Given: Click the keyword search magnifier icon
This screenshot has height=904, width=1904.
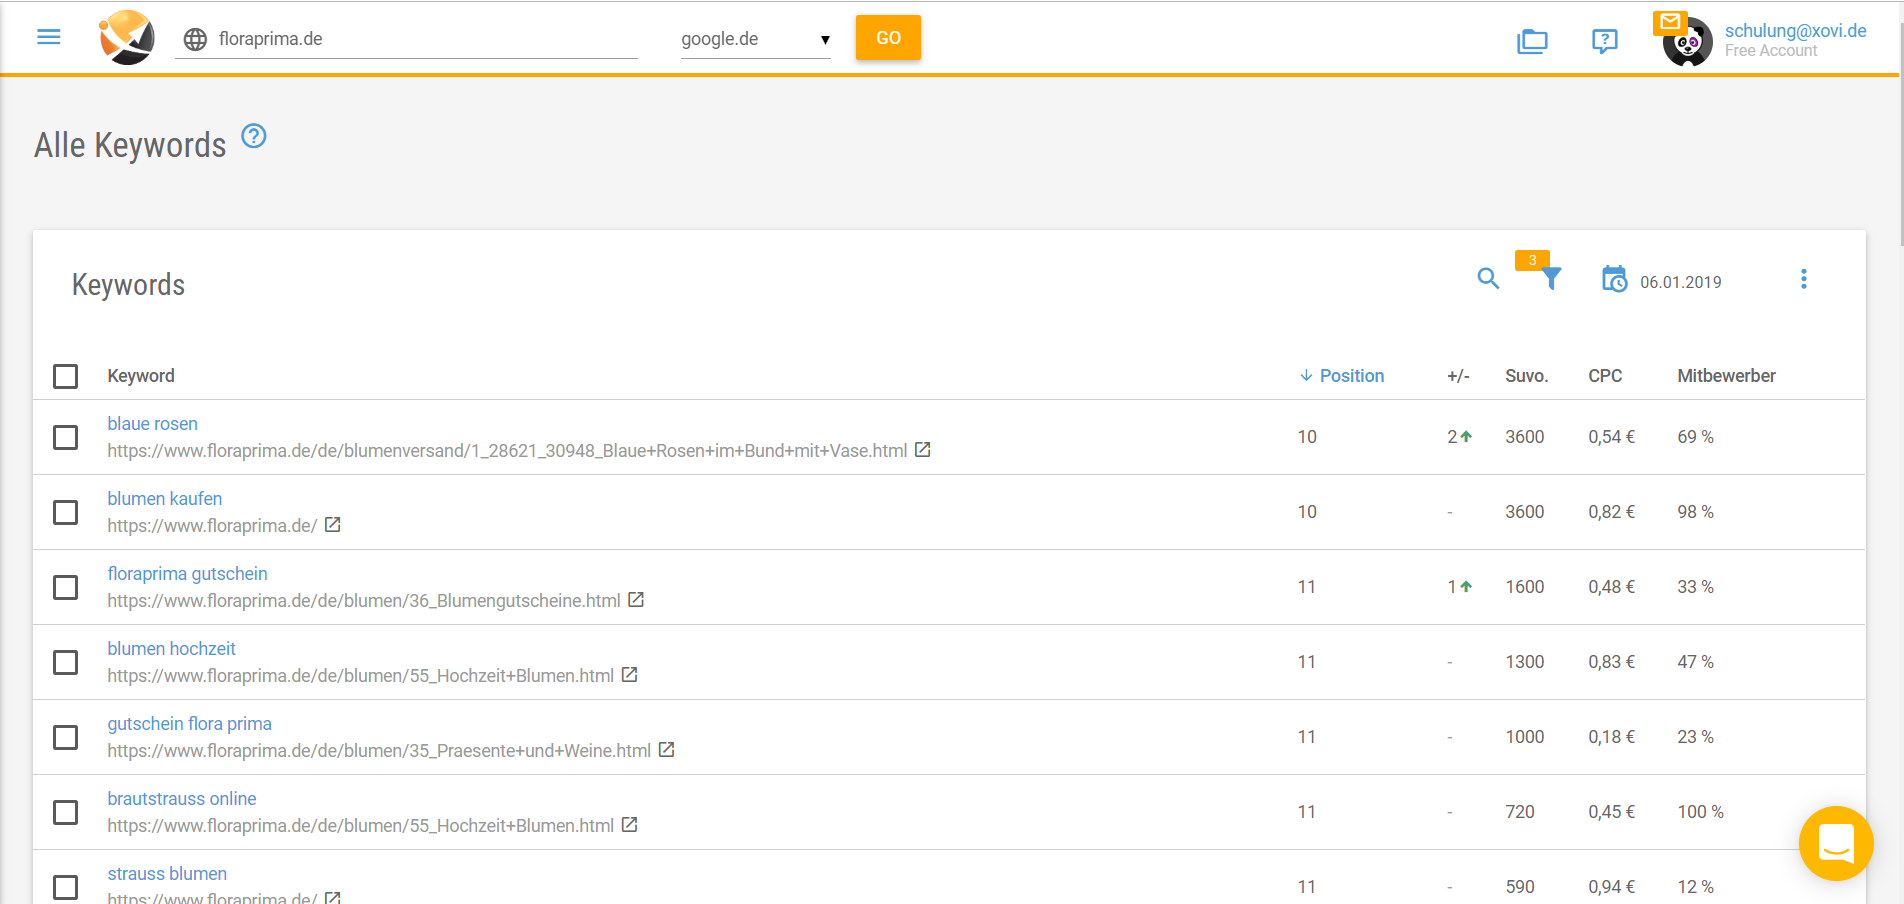Looking at the screenshot, I should tap(1488, 279).
